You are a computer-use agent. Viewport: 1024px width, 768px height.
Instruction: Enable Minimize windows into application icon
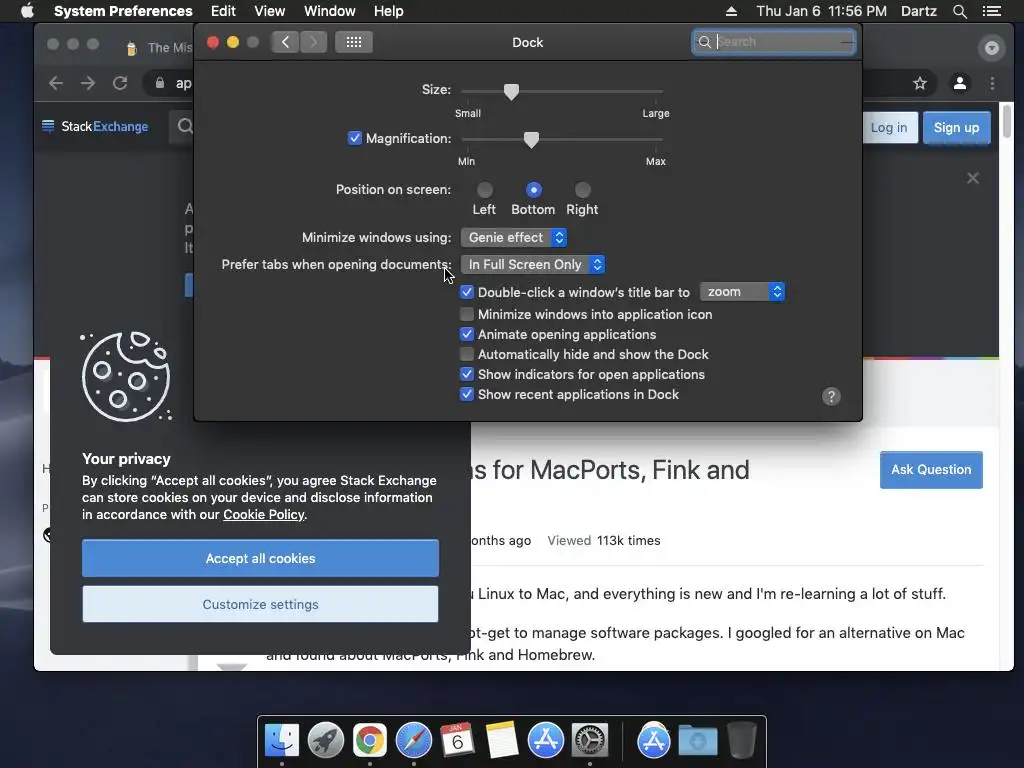(466, 314)
